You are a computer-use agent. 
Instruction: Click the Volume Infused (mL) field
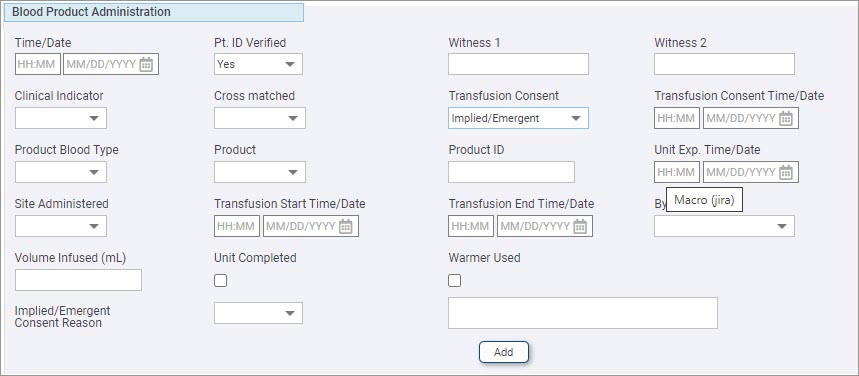(x=78, y=280)
